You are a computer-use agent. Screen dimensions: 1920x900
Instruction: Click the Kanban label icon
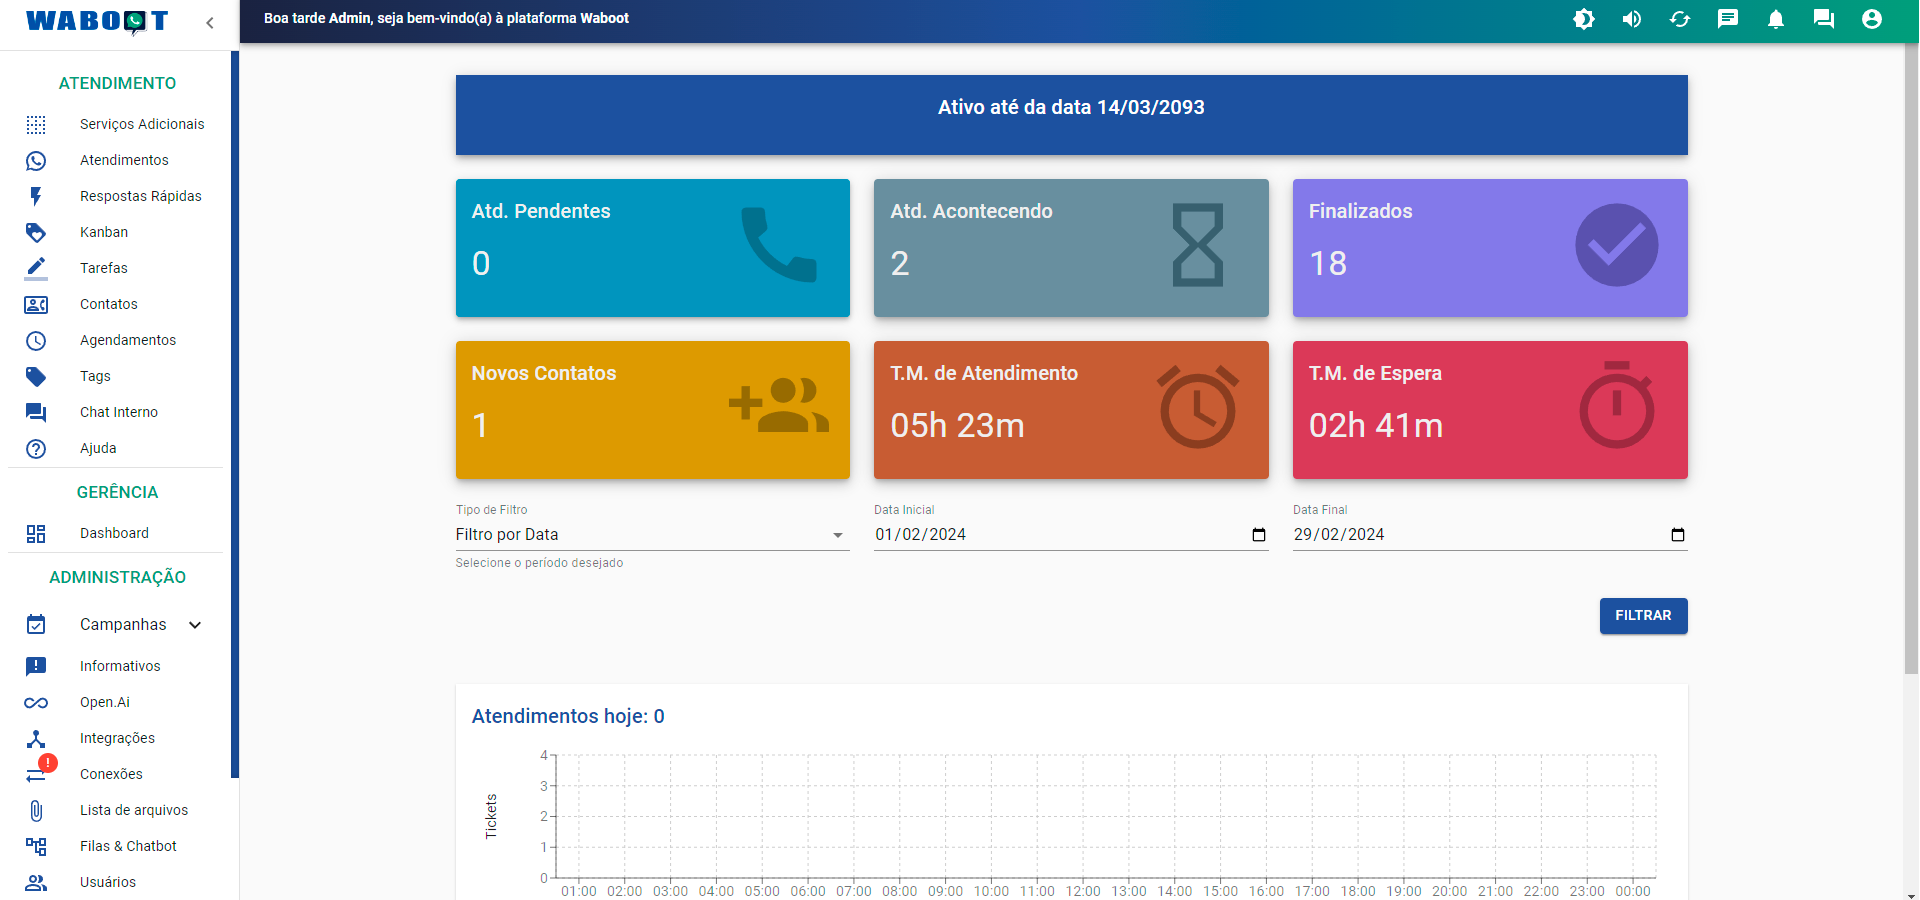[36, 232]
